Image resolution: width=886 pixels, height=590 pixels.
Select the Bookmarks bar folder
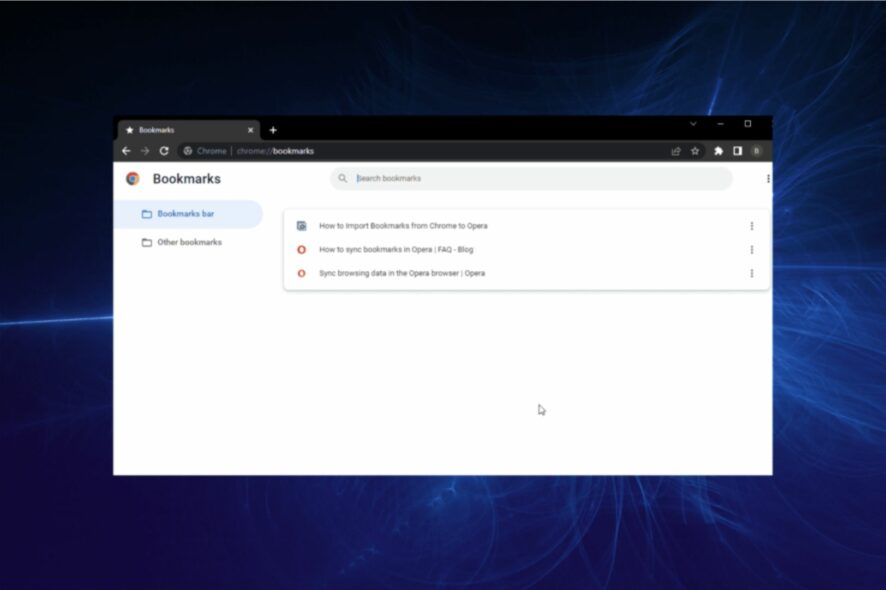[188, 214]
